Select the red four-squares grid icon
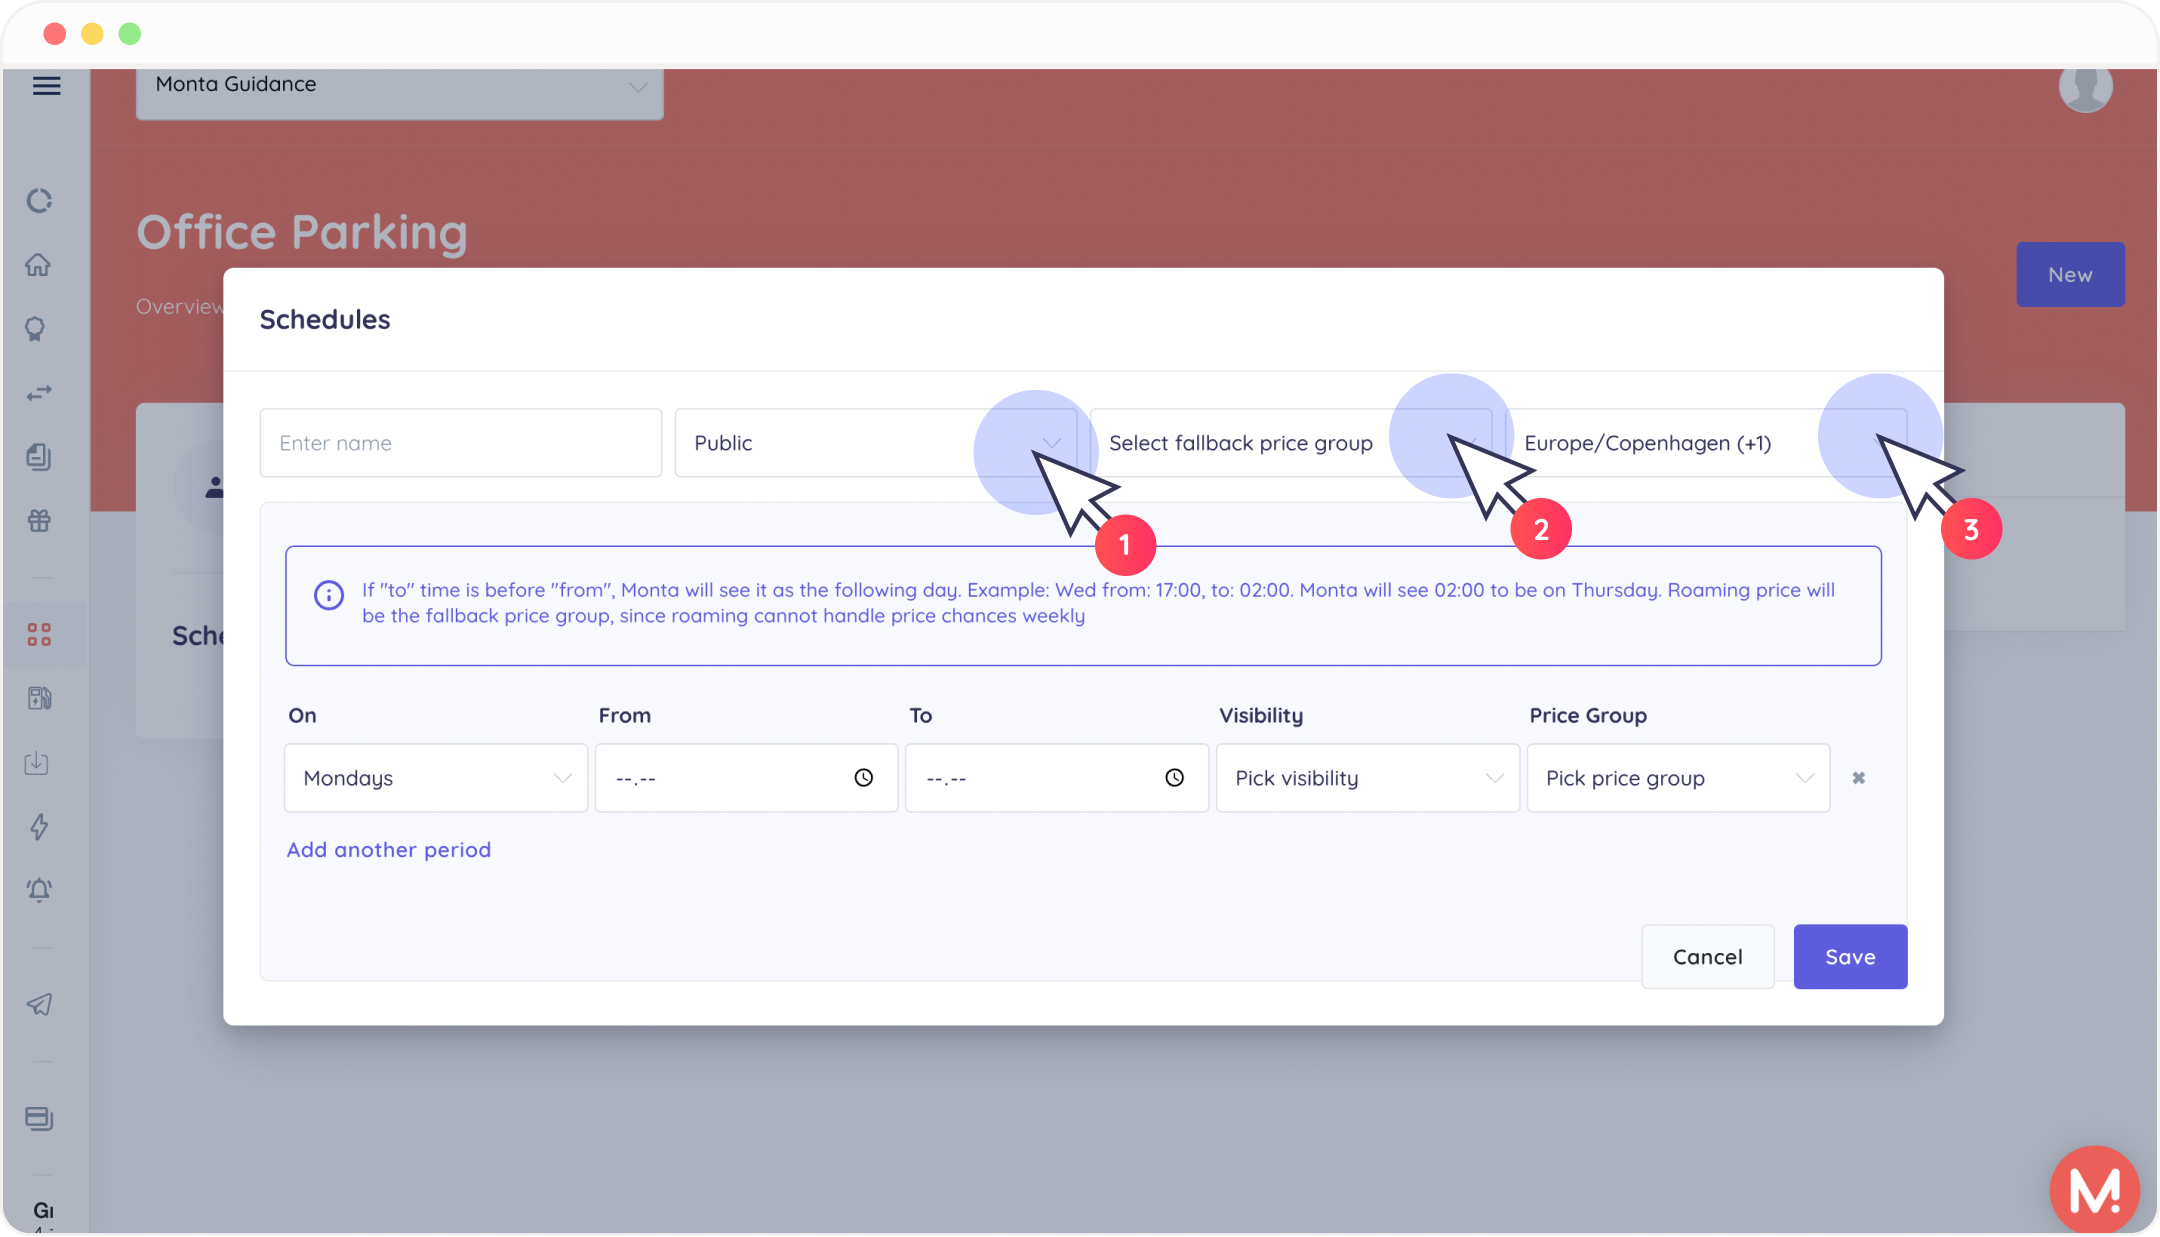This screenshot has width=2160, height=1237. tap(39, 635)
